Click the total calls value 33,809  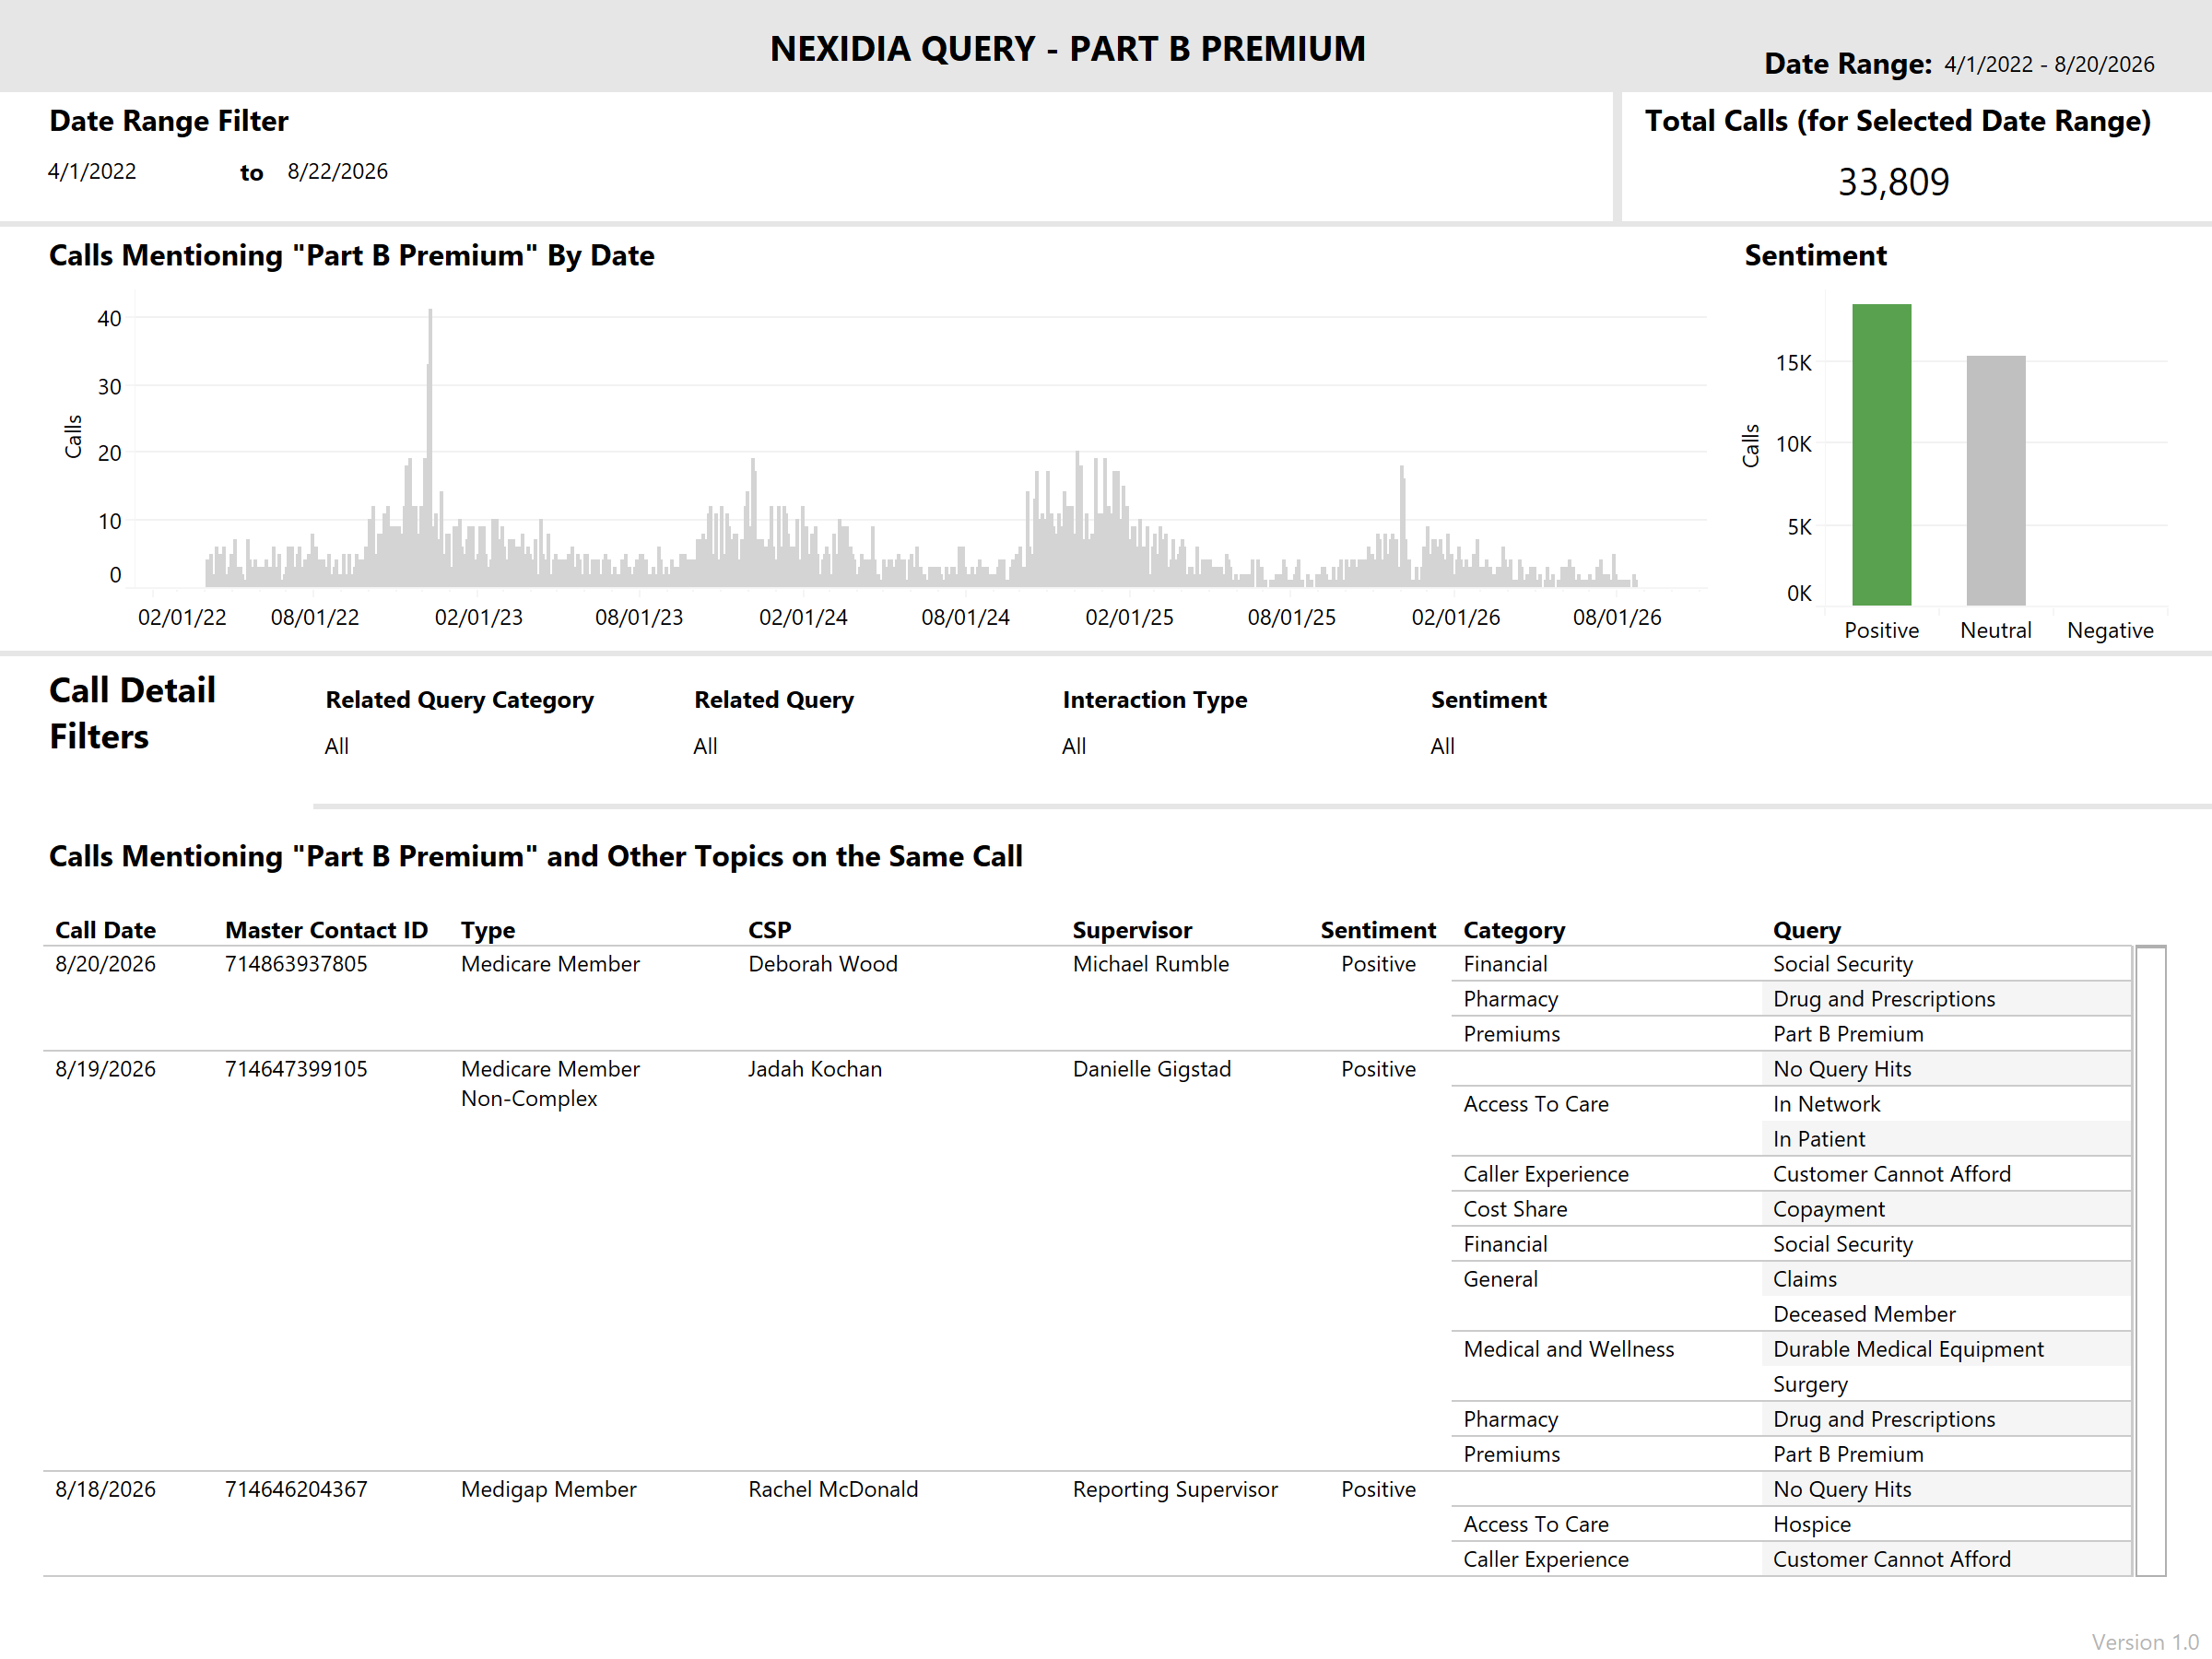[1893, 182]
